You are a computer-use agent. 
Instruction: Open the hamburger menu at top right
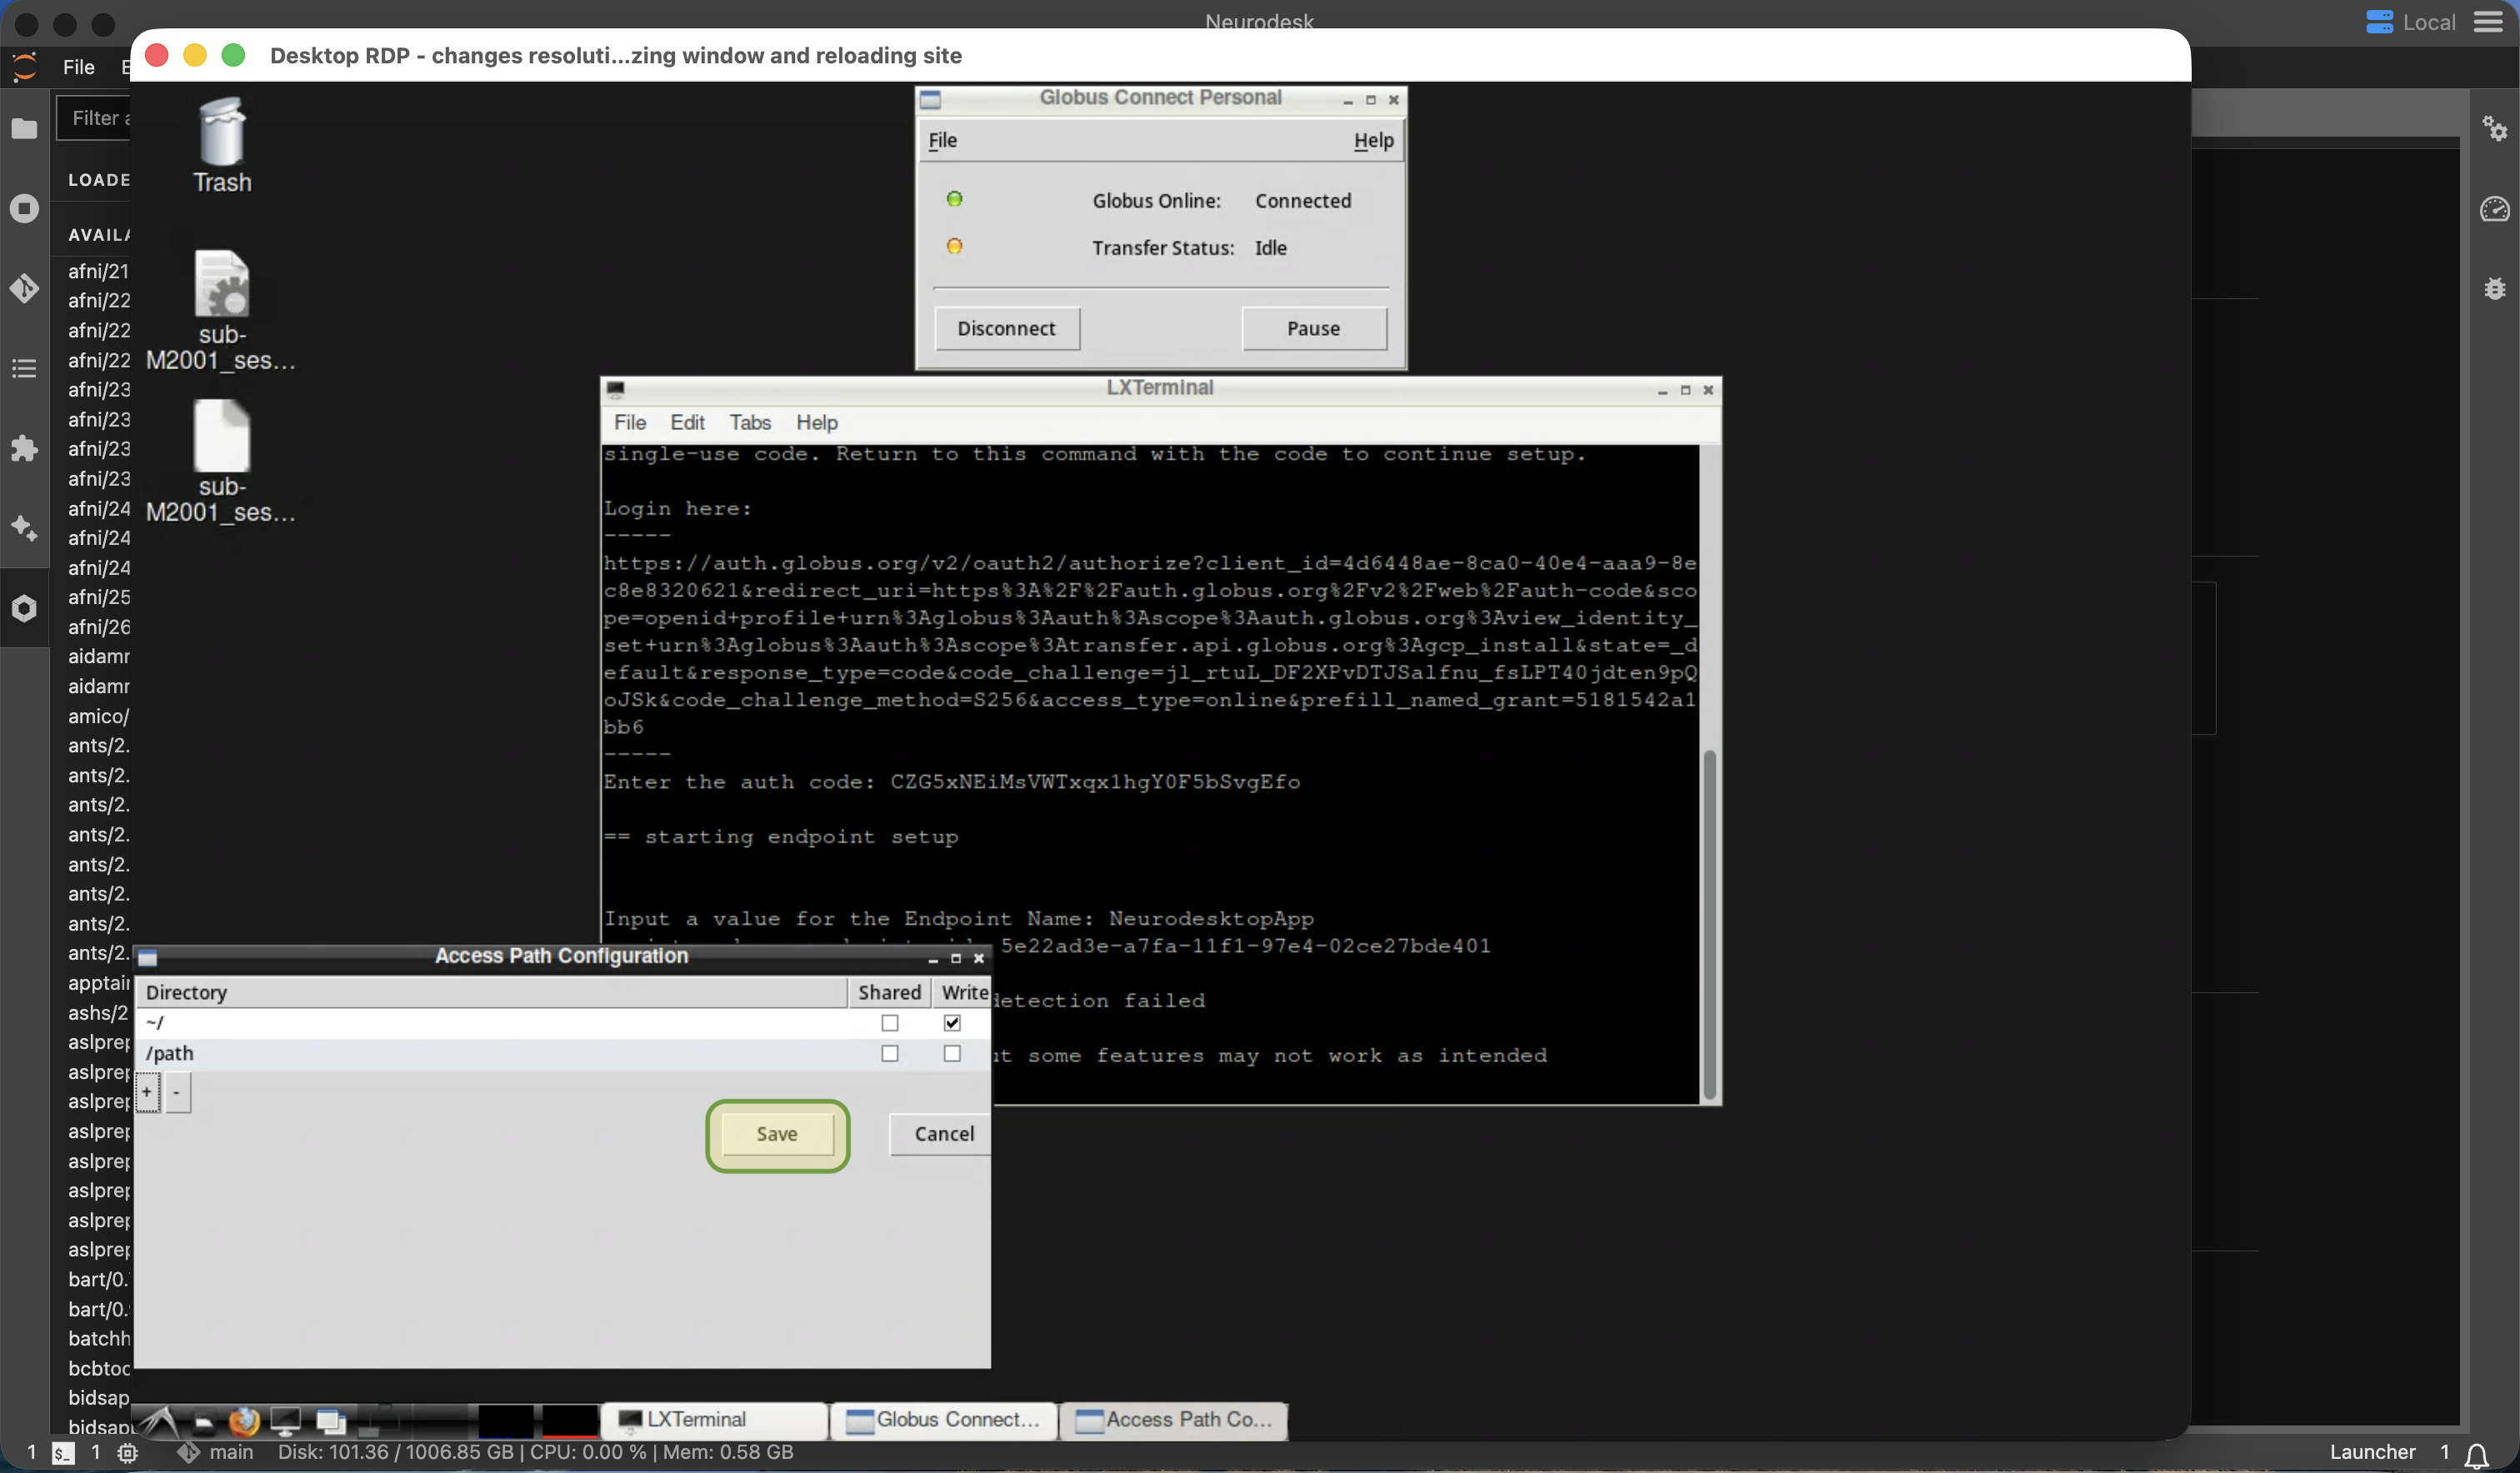pyautogui.click(x=2487, y=22)
